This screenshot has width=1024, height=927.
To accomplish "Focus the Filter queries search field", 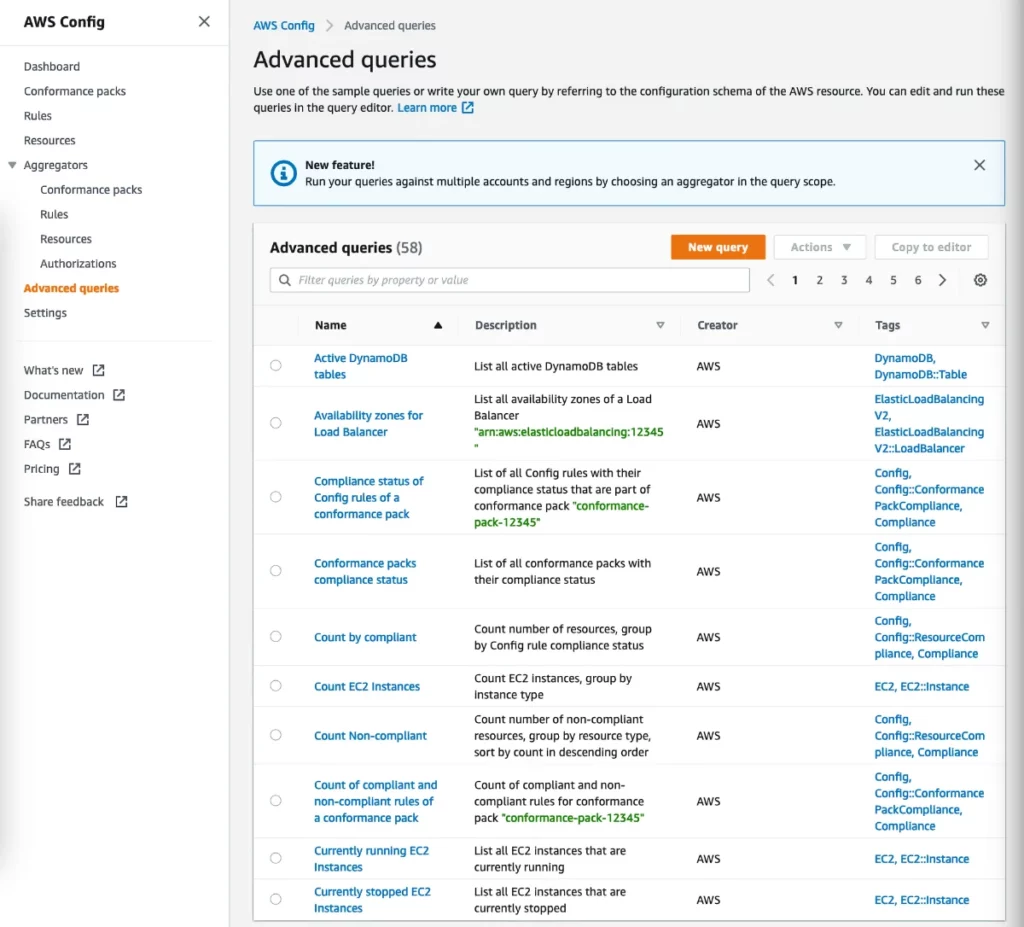I will pos(509,280).
